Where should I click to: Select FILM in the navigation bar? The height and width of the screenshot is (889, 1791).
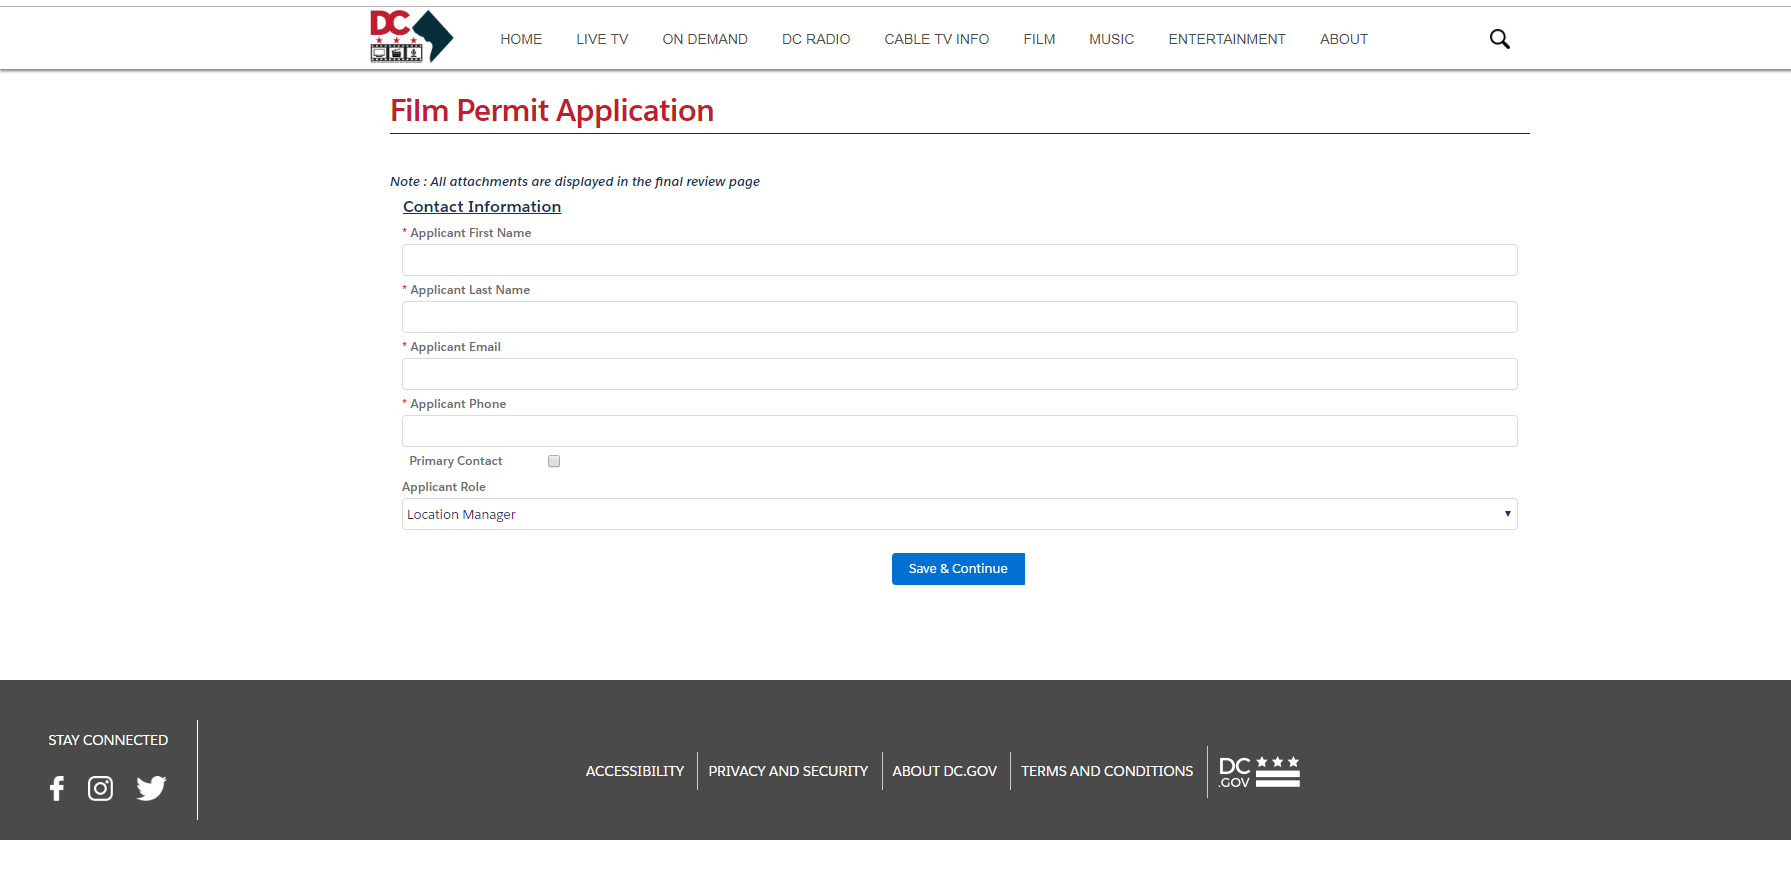pos(1039,39)
